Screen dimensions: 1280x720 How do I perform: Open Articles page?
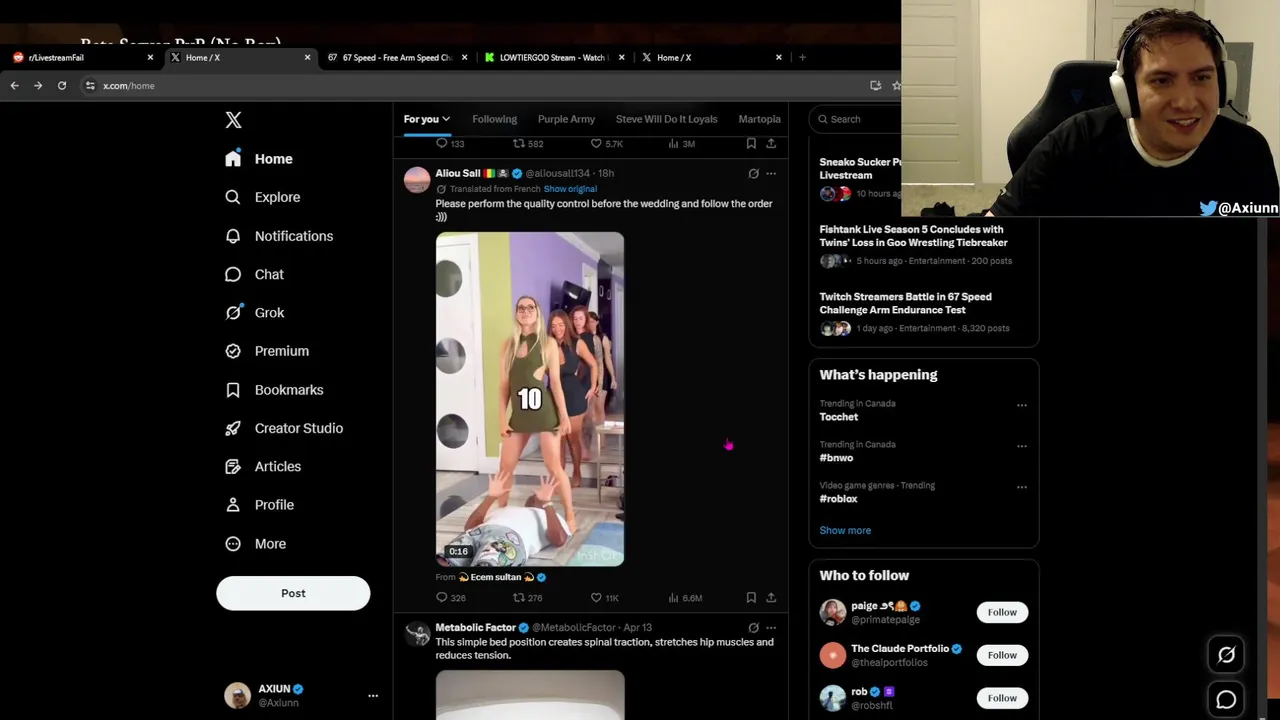pyautogui.click(x=263, y=466)
